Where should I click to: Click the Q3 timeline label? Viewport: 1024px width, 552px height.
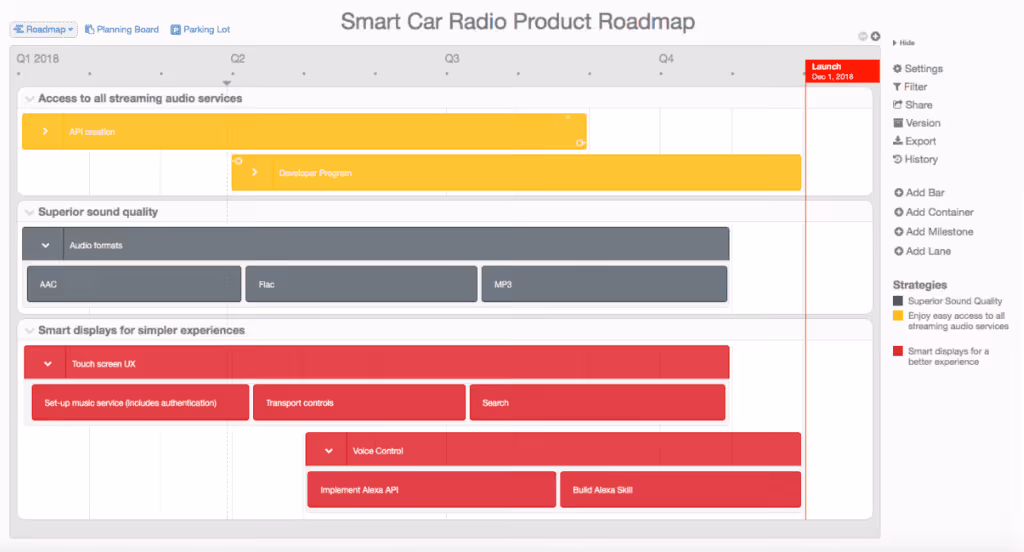(x=452, y=59)
